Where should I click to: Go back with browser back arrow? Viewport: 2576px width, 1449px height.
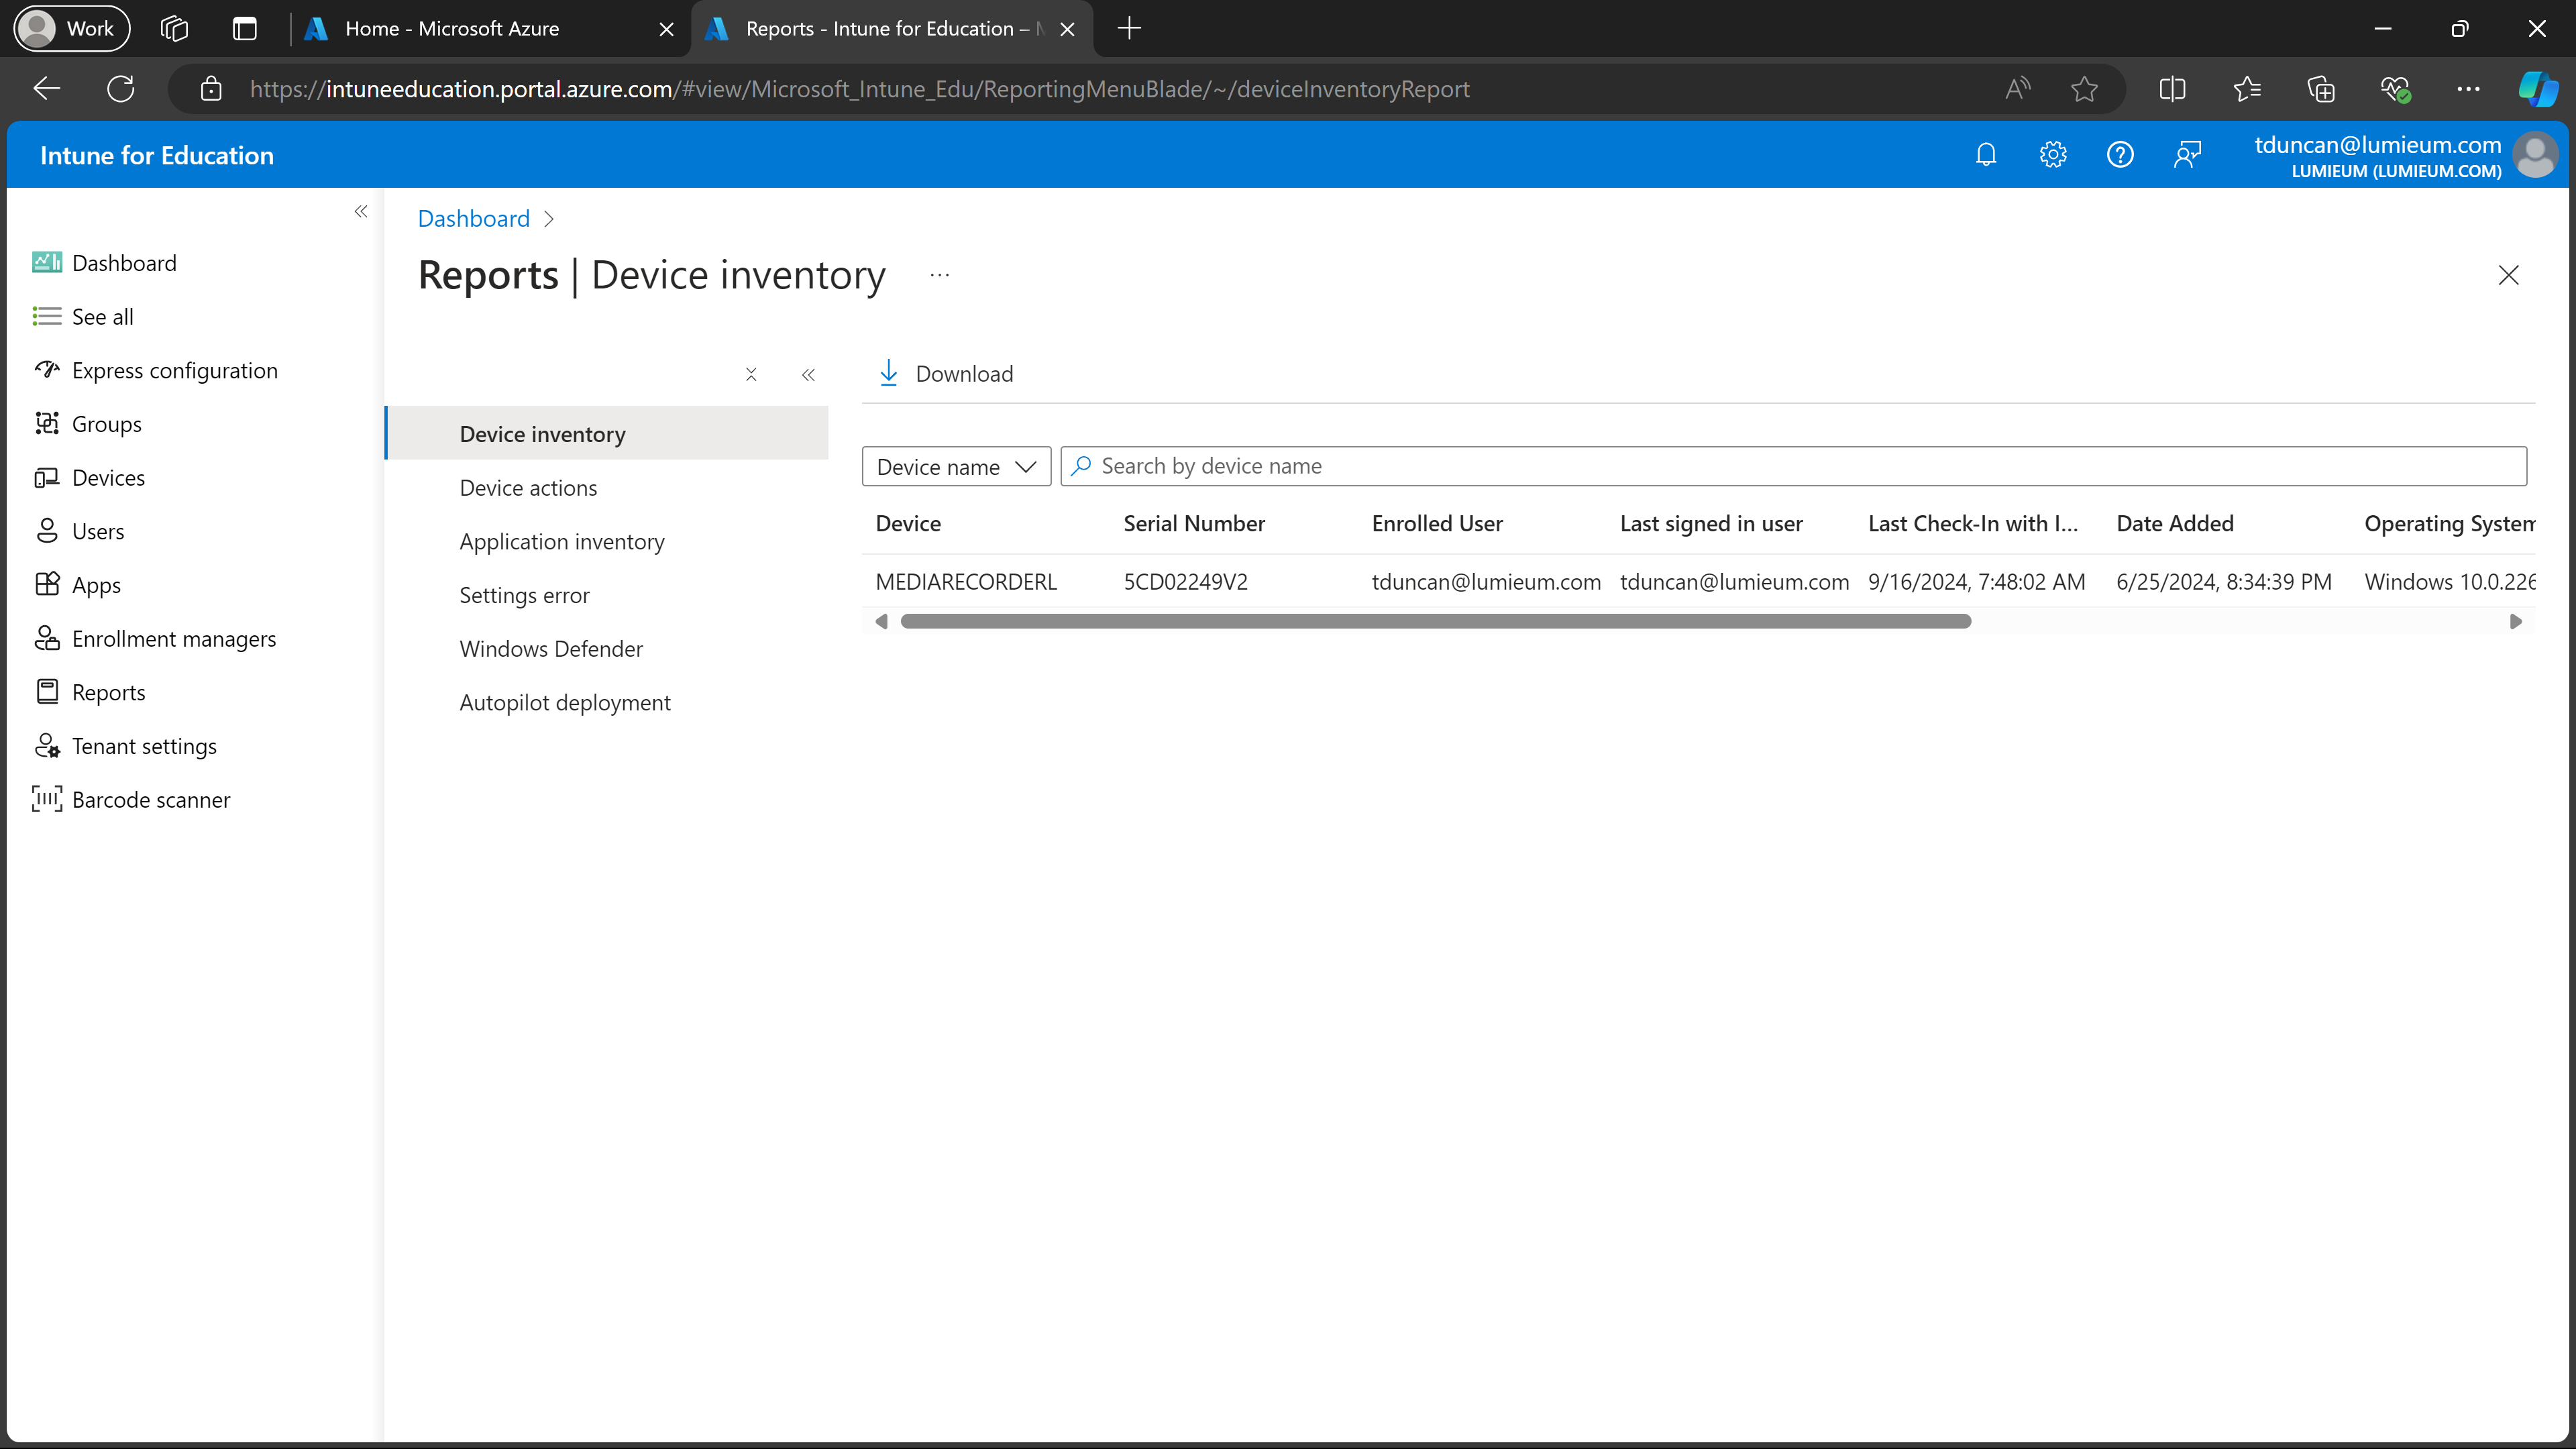46,89
